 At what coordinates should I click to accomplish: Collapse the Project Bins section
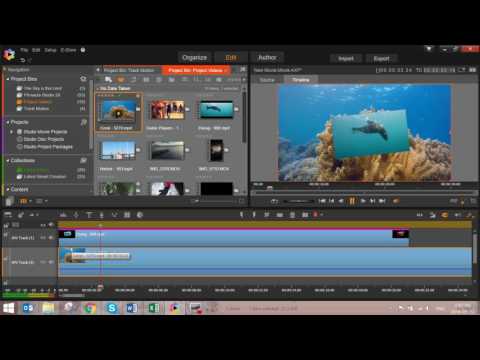click(x=8, y=79)
